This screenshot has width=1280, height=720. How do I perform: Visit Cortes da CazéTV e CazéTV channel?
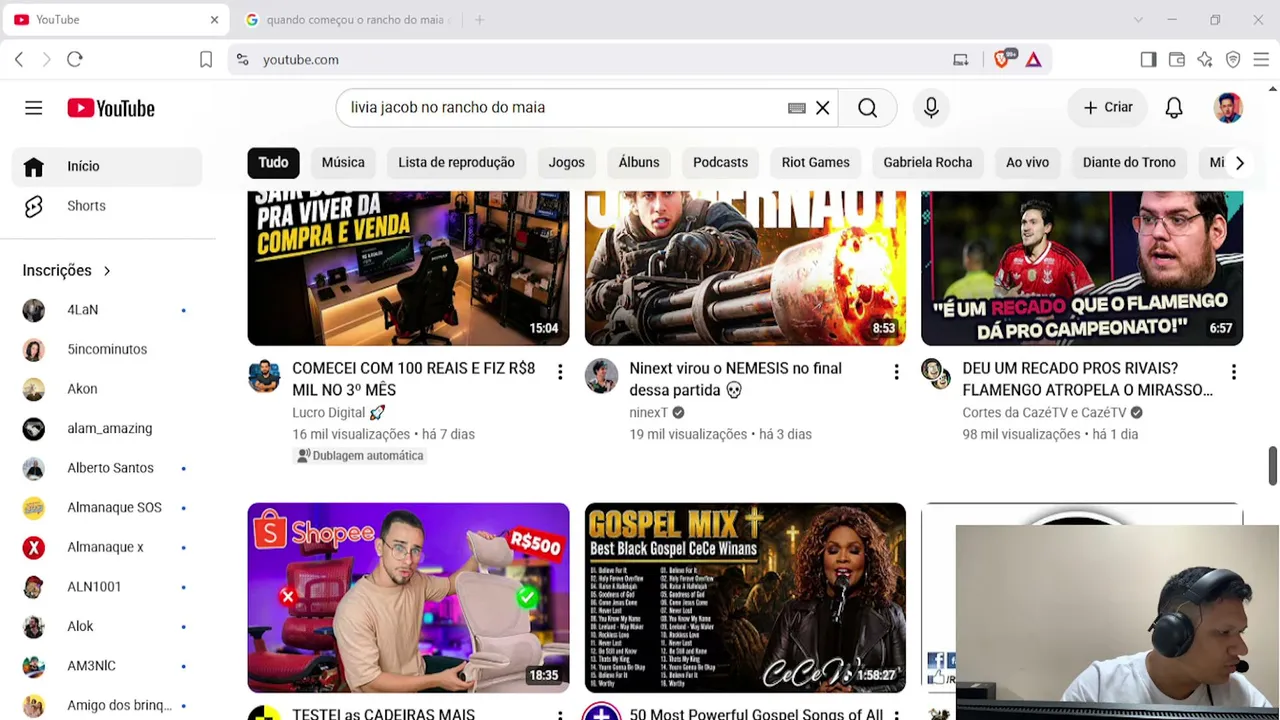tap(1044, 413)
